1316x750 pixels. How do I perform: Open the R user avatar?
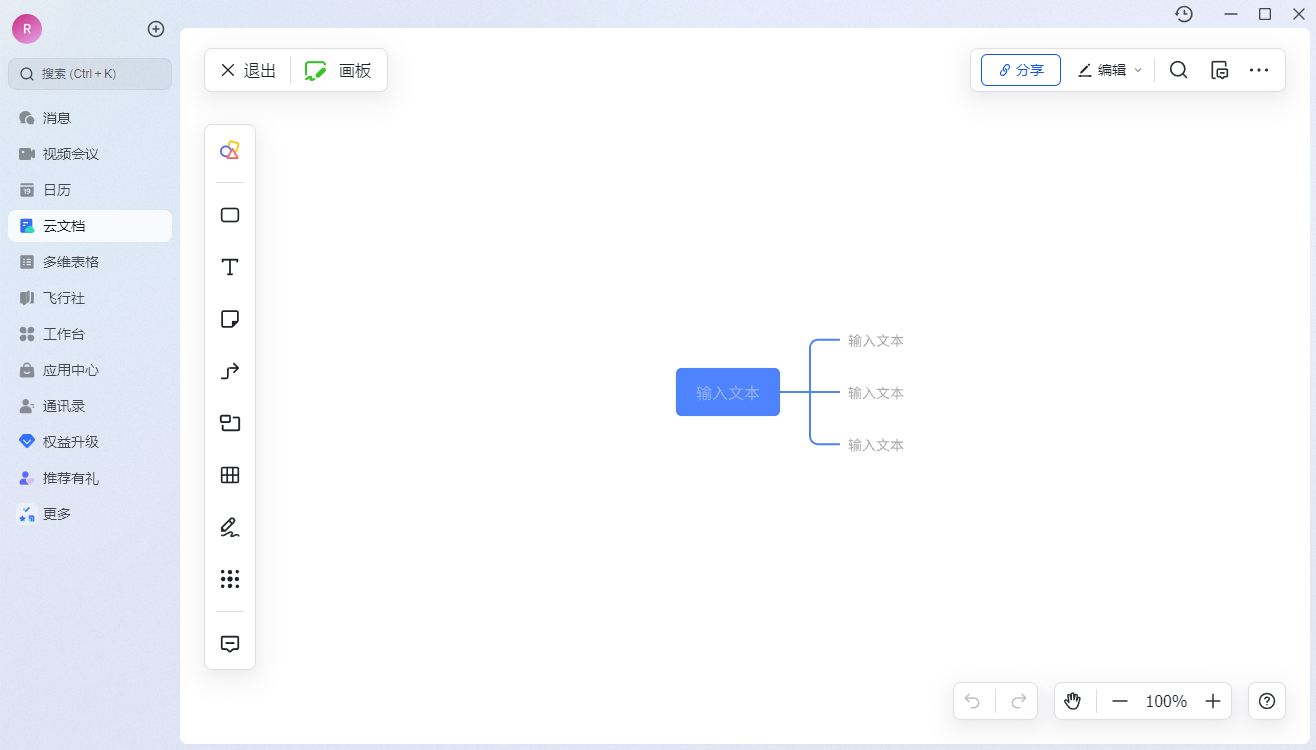pyautogui.click(x=27, y=29)
